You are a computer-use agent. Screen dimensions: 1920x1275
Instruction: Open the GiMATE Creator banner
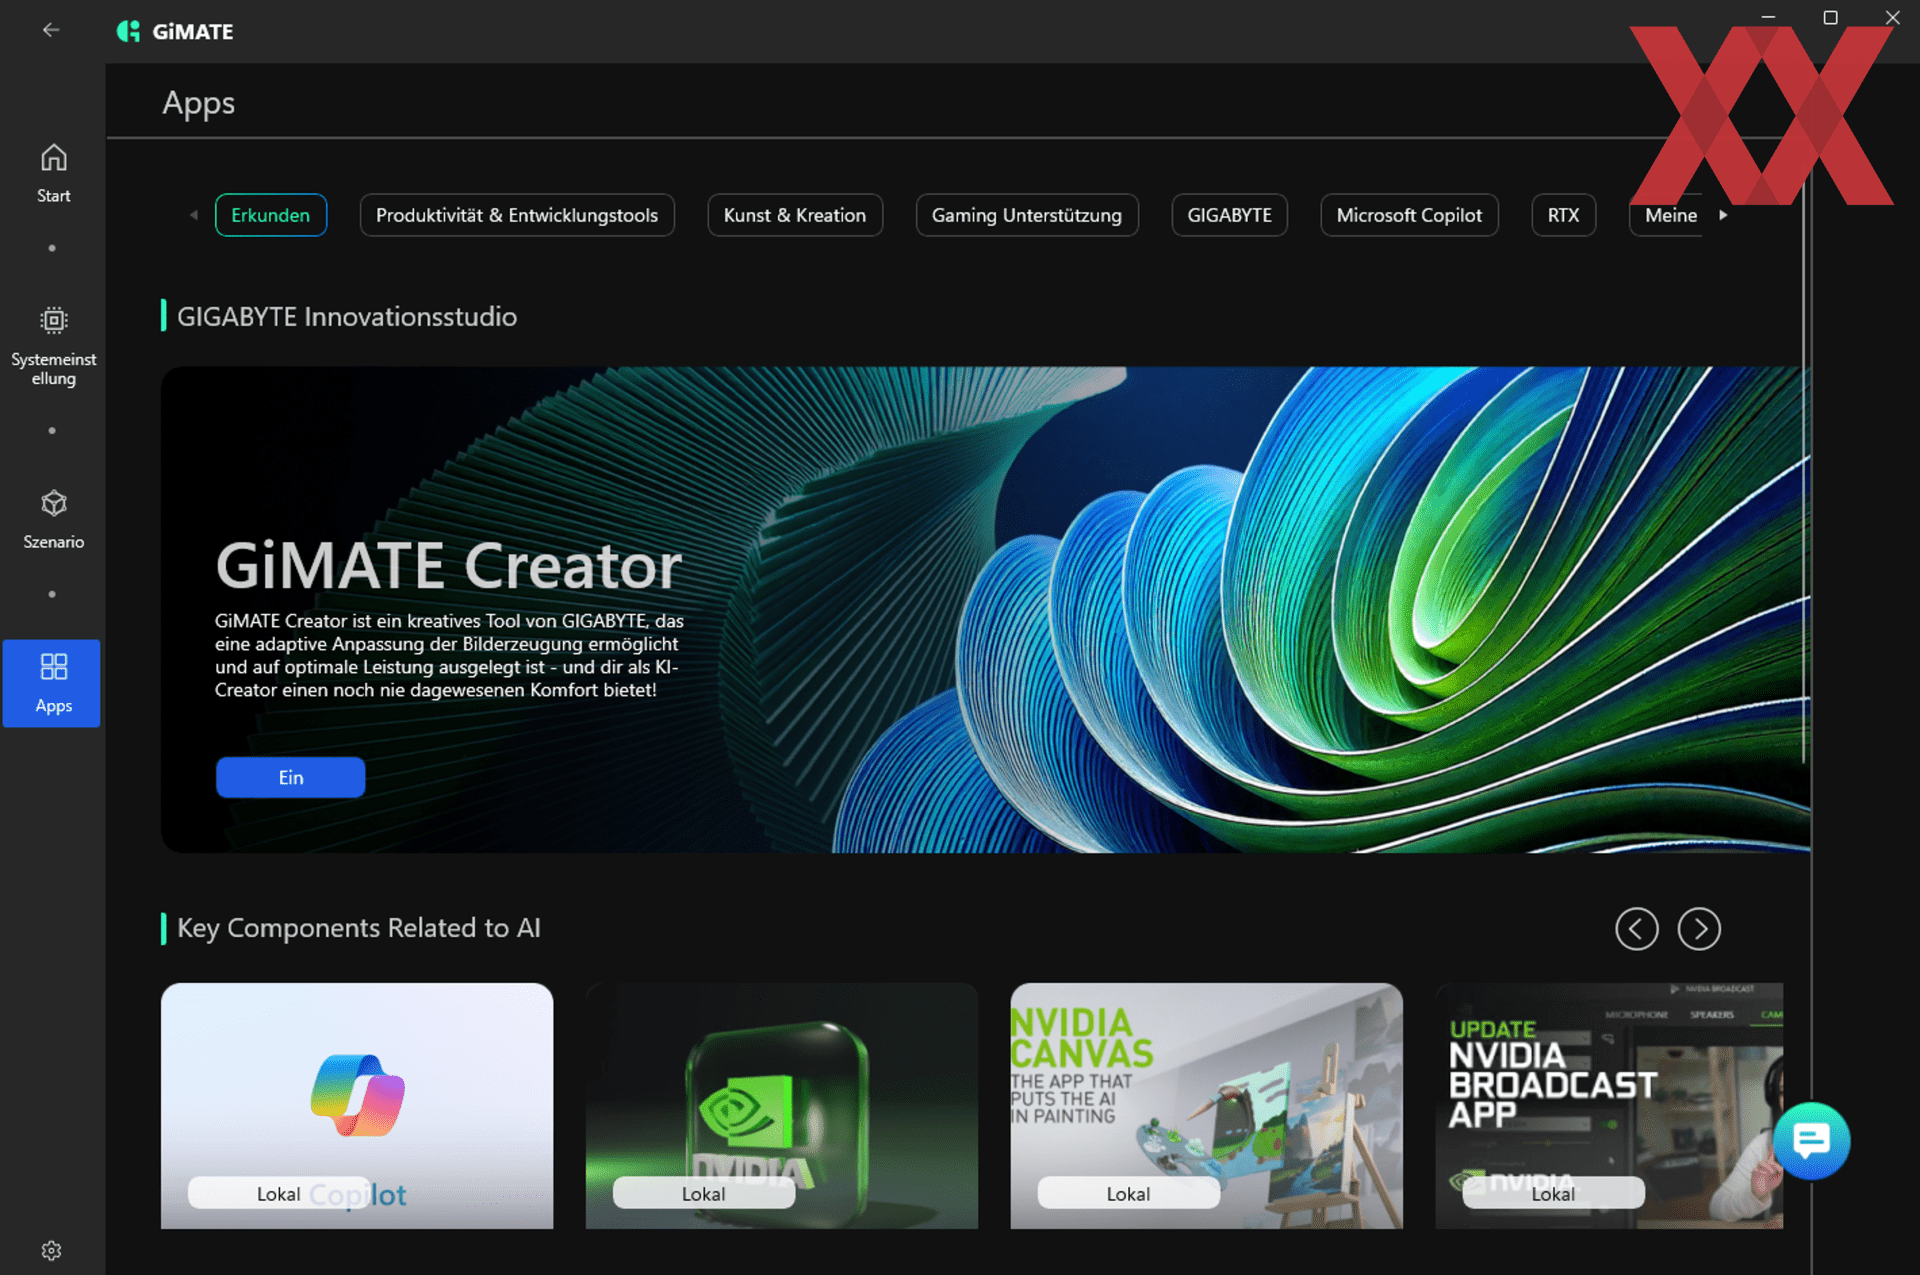(x=985, y=609)
